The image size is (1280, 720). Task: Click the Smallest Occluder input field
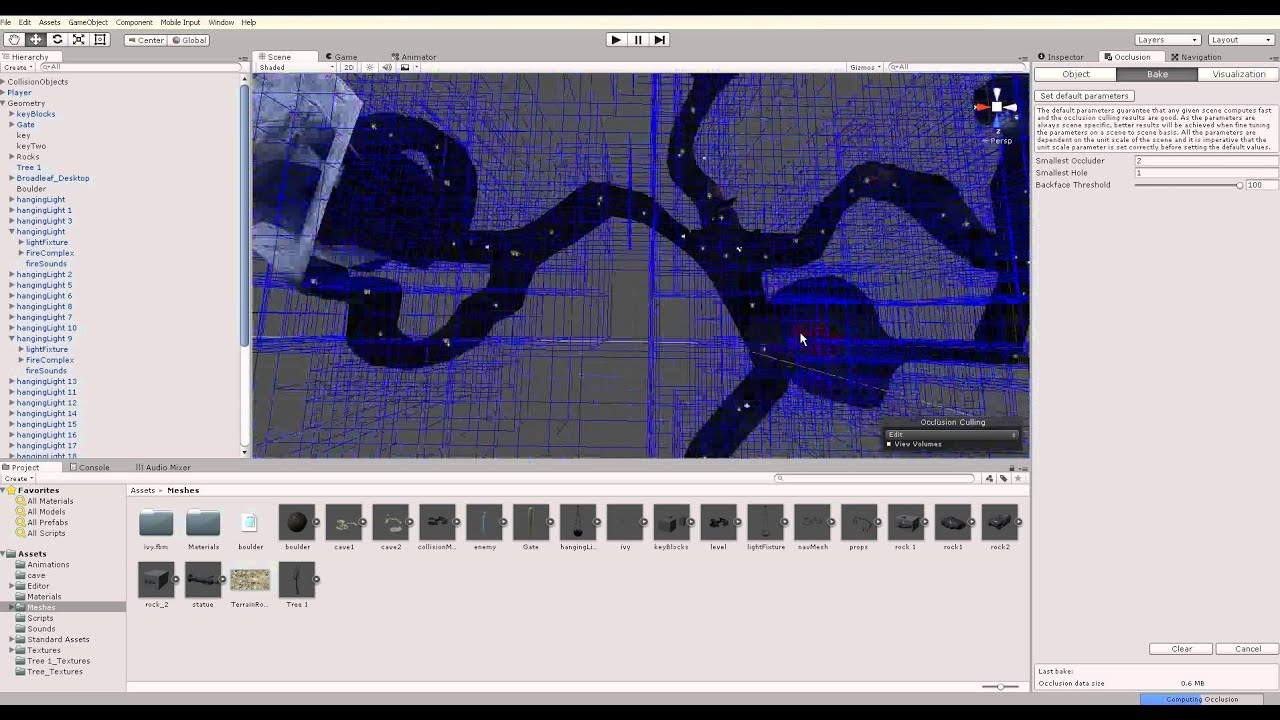1206,161
